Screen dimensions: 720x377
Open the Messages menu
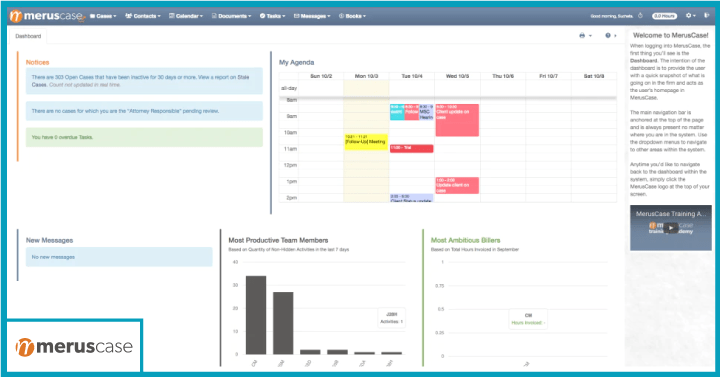312,16
